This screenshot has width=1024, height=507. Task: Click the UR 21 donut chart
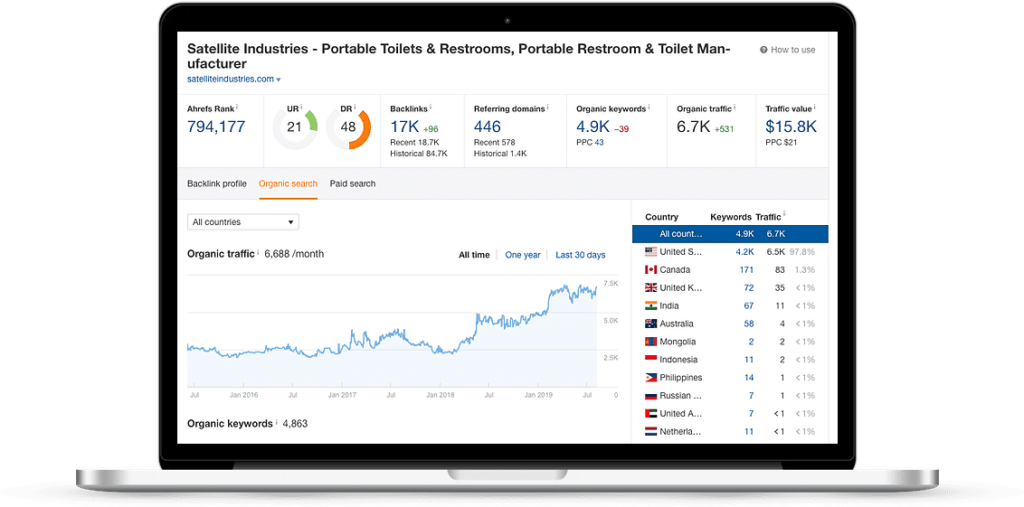pyautogui.click(x=295, y=127)
